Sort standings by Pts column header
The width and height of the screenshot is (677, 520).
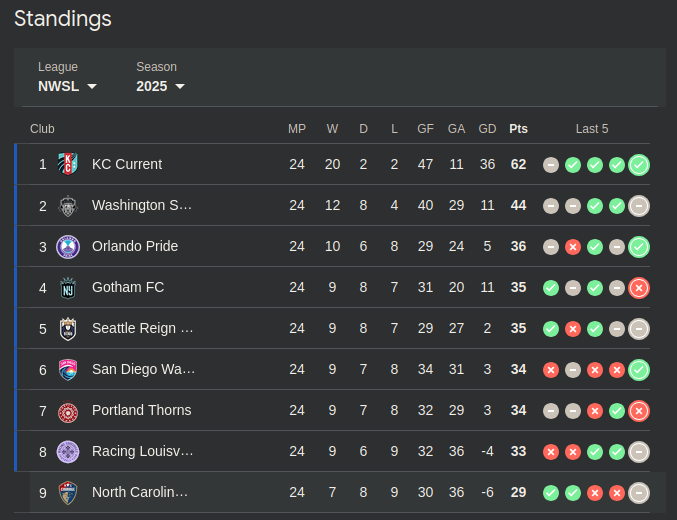pos(518,129)
